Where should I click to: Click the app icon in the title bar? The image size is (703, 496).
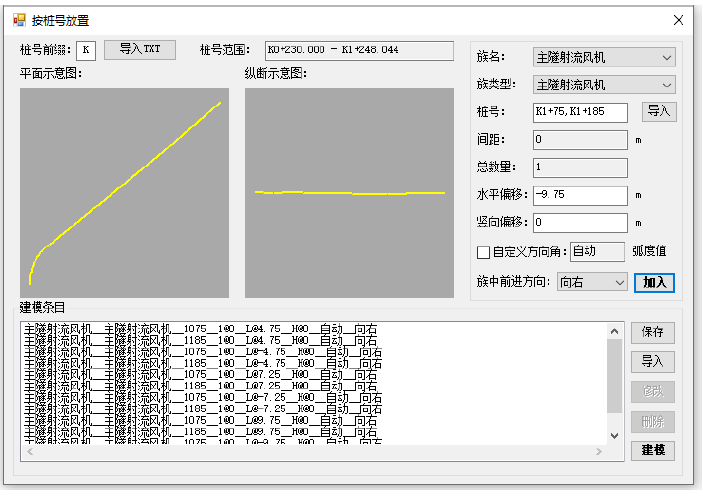tap(19, 20)
